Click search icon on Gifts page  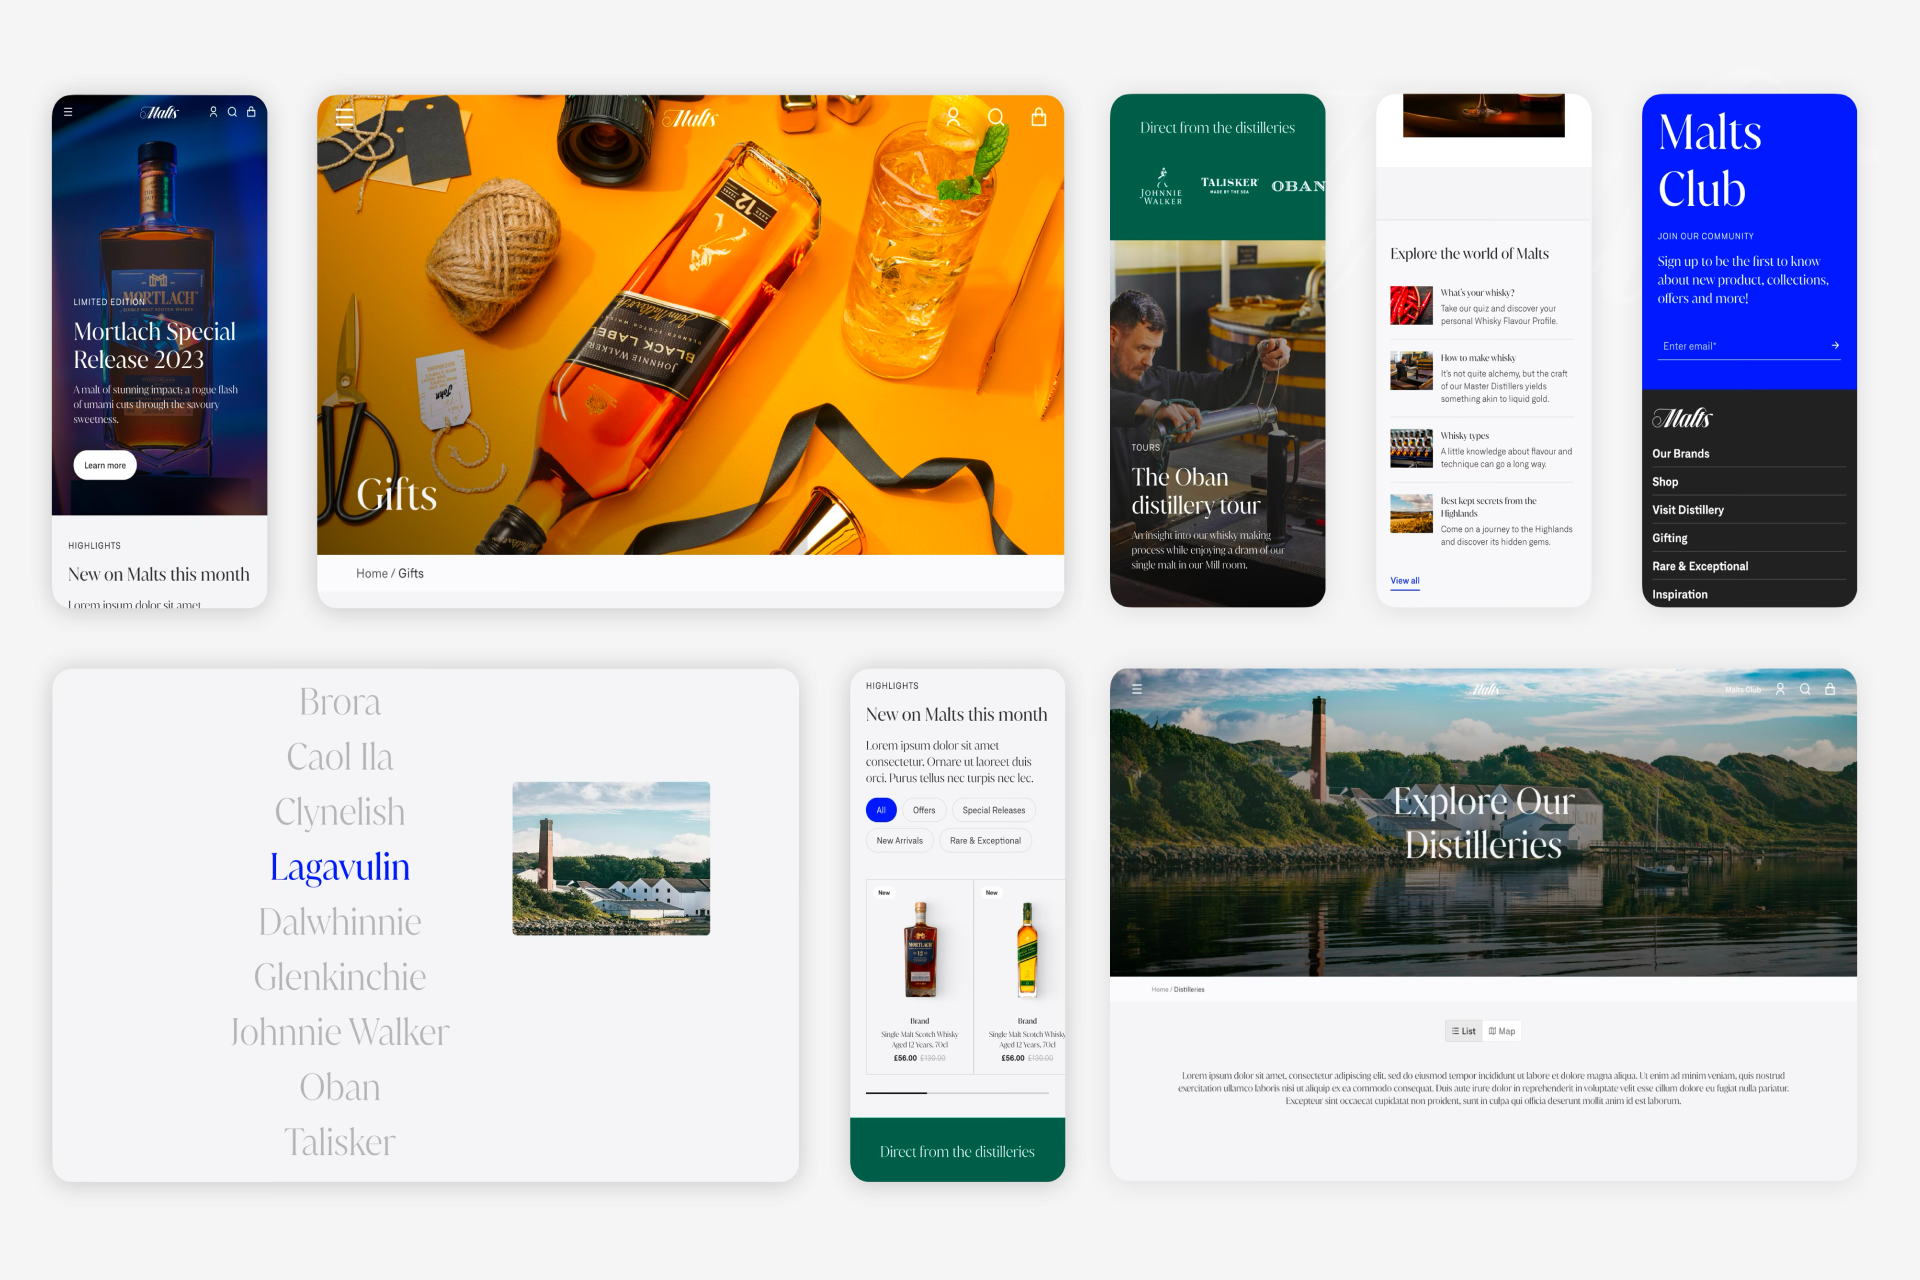pos(996,118)
